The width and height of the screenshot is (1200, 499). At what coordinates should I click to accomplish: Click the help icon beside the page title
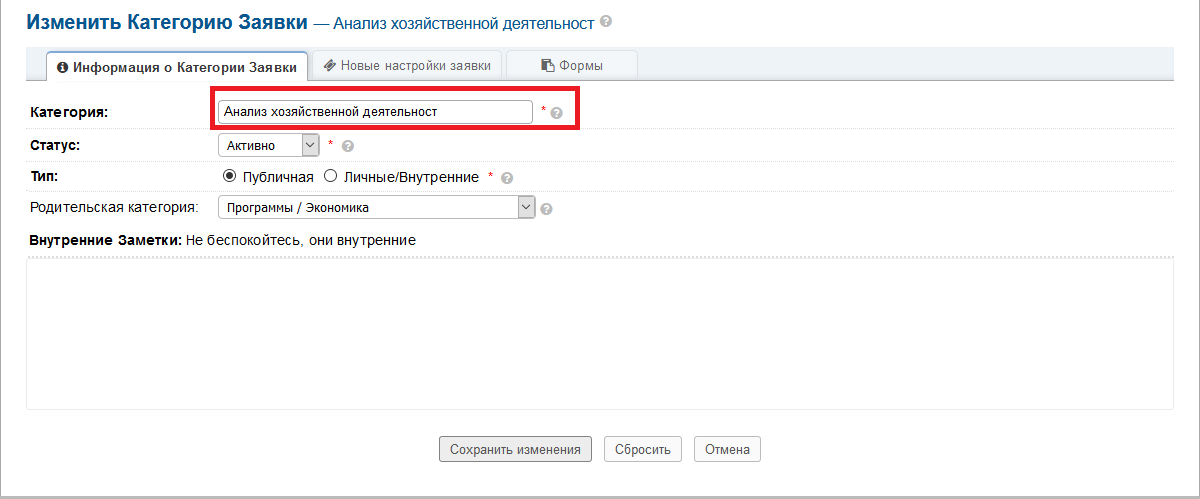[x=606, y=21]
